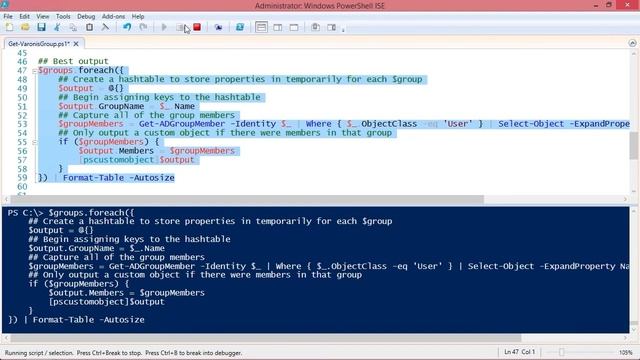Screen dimensions: 640x360
Task: Open the Add-ons menu
Action: pos(113,16)
